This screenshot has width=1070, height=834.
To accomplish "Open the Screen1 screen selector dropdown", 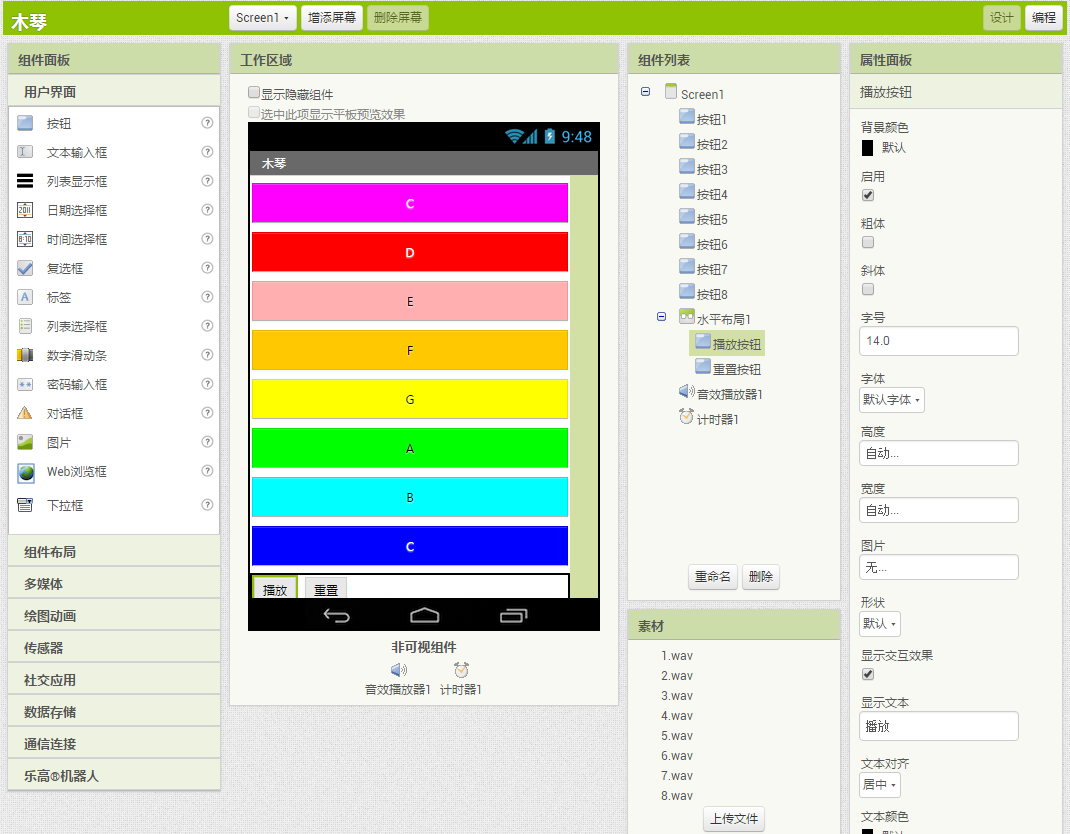I will [x=262, y=18].
